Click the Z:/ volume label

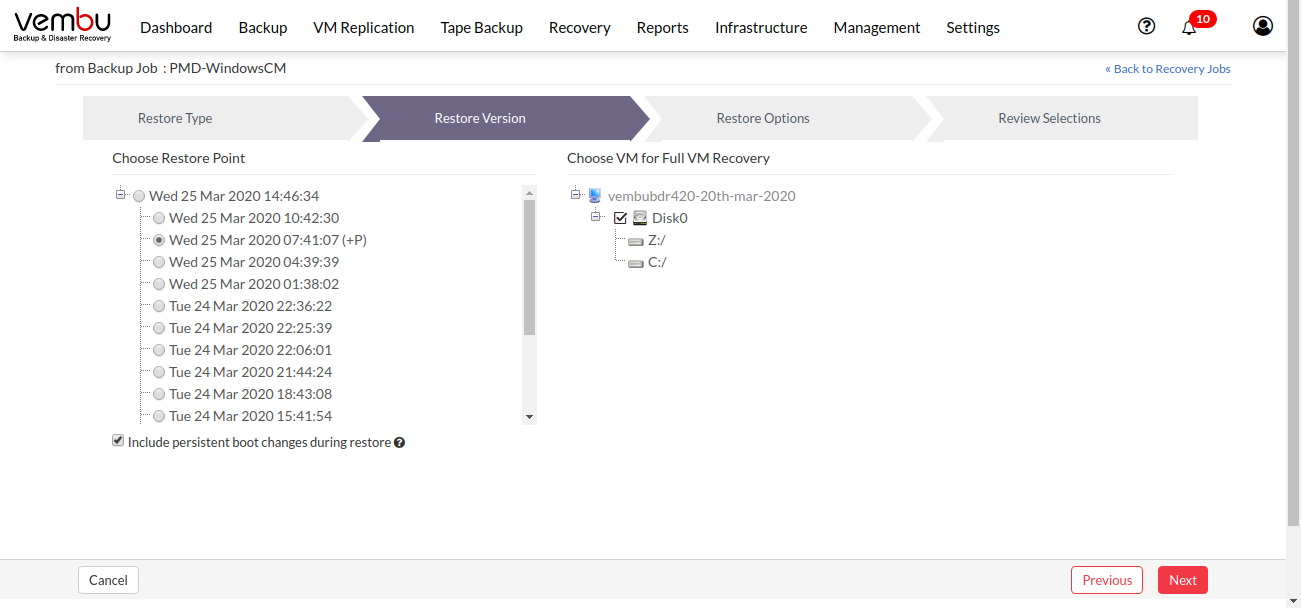(657, 240)
